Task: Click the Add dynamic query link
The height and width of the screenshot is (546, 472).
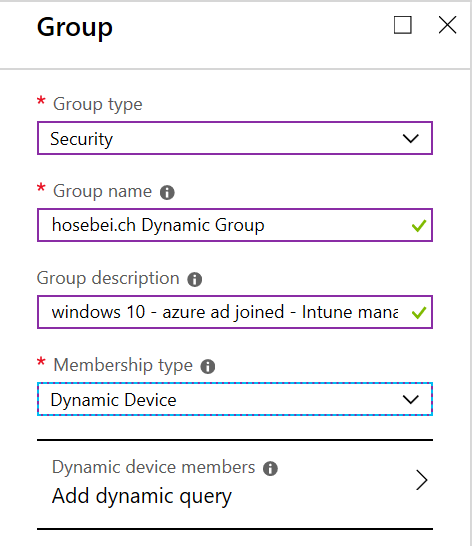Action: [141, 496]
